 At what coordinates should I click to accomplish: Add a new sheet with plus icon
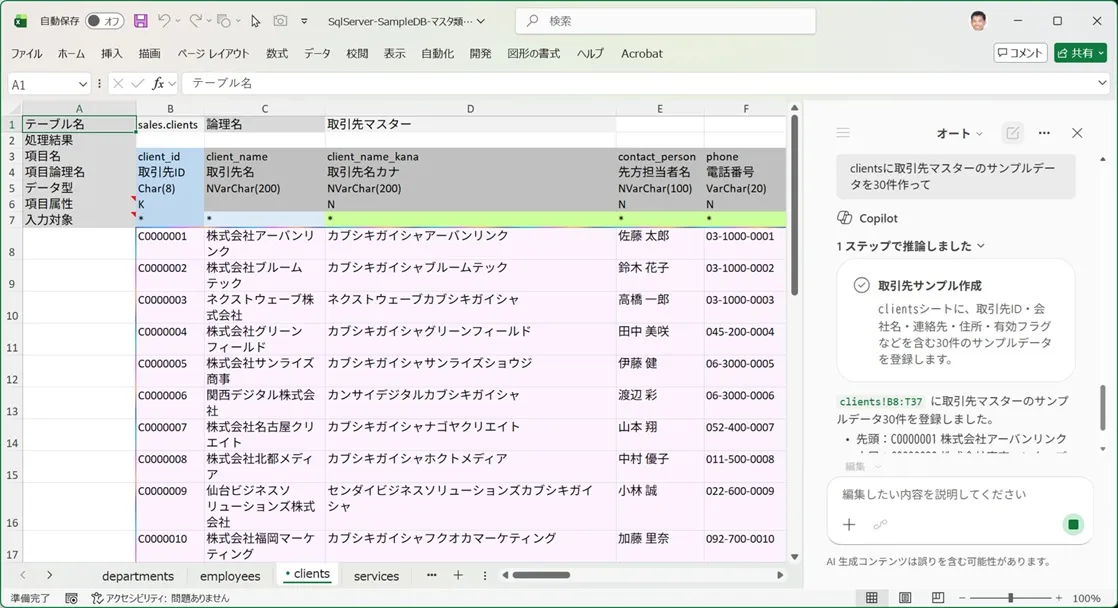458,575
